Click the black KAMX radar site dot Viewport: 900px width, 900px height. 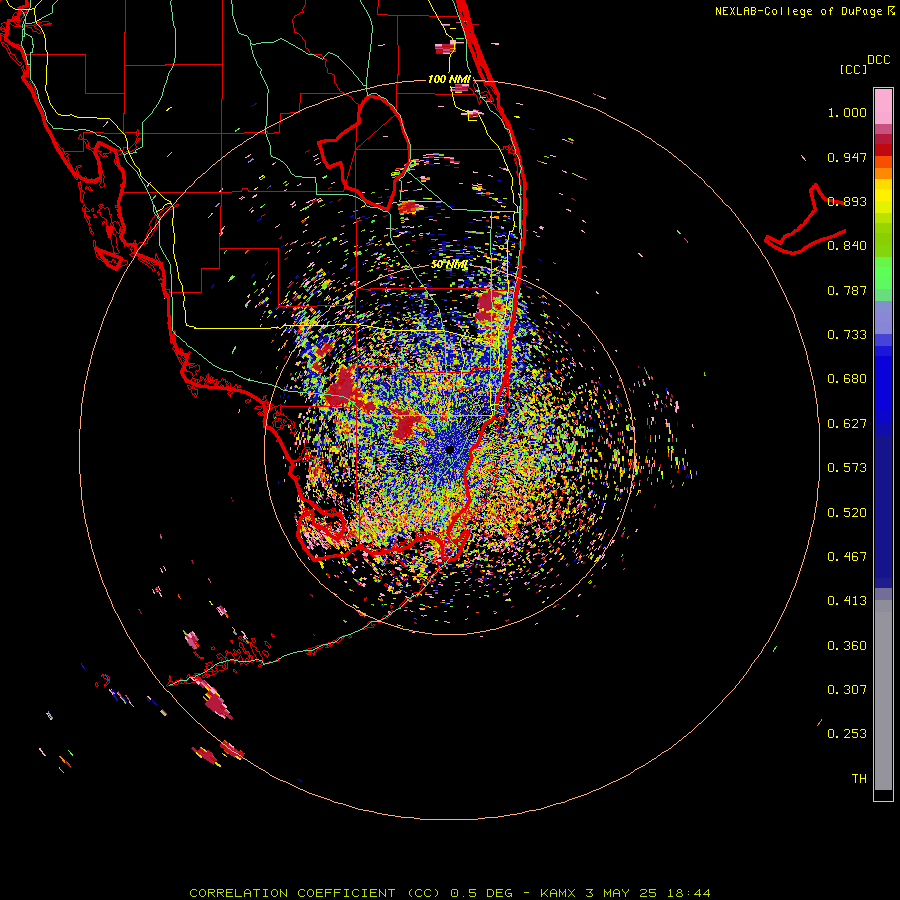click(x=449, y=449)
